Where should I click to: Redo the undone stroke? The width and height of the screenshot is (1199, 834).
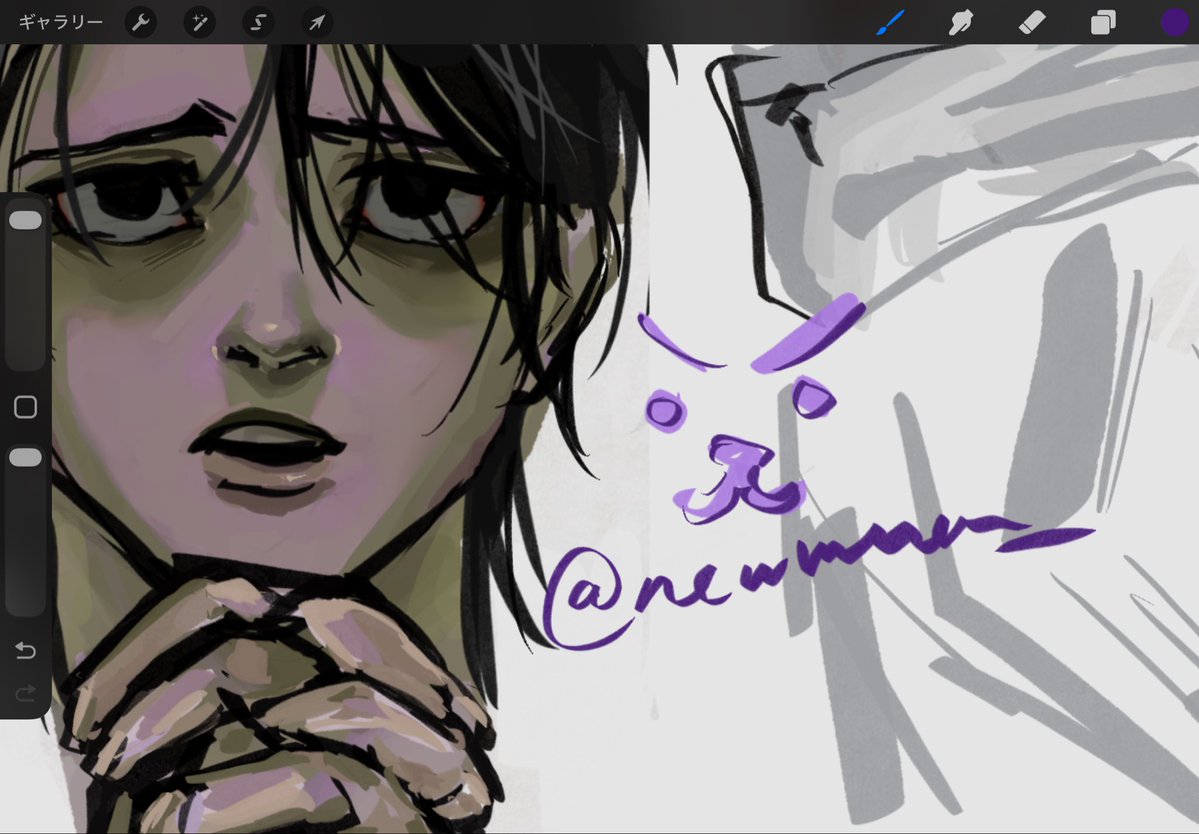[25, 693]
